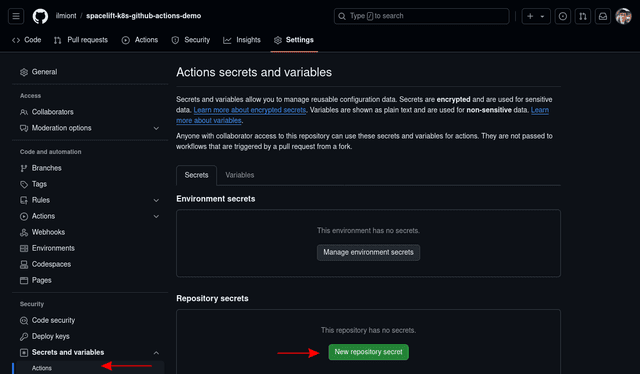640x374 pixels.
Task: Select the Secrets tab
Action: 196,175
